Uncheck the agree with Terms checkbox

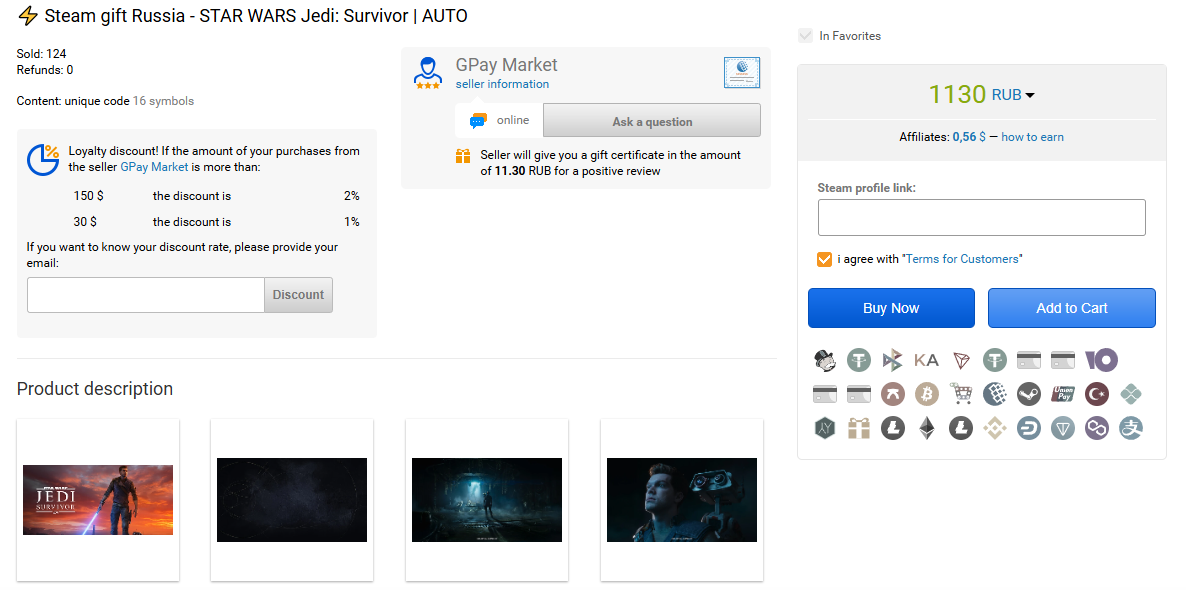(824, 259)
